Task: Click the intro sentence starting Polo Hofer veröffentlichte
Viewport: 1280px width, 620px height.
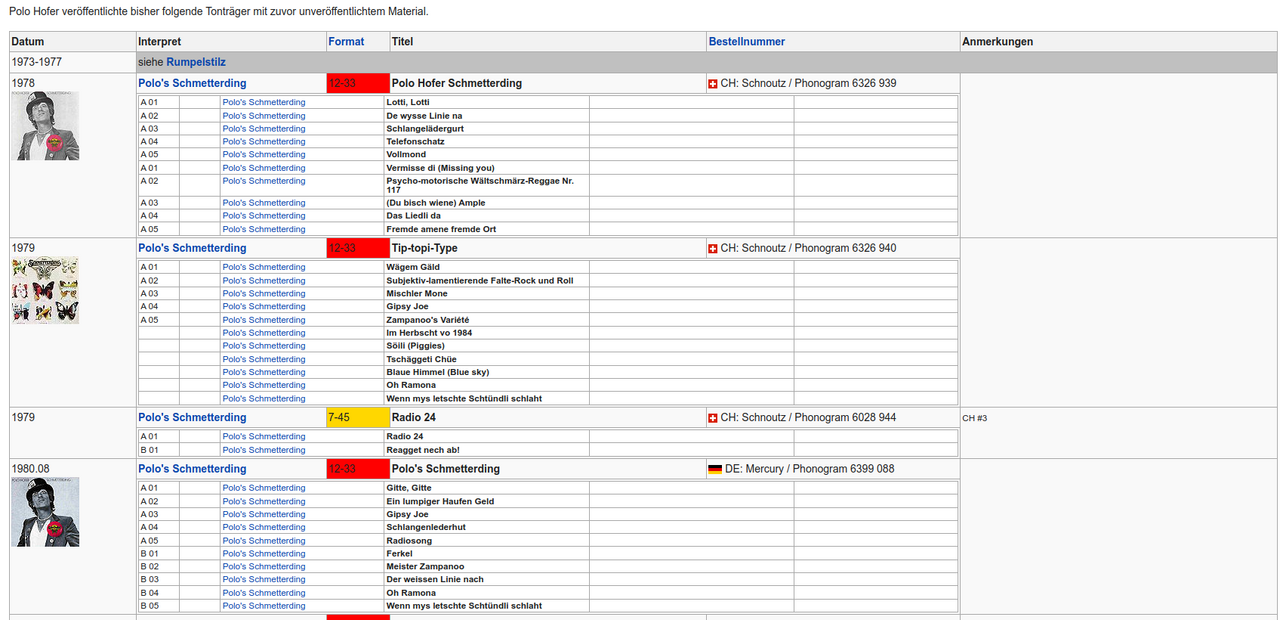Action: [218, 11]
